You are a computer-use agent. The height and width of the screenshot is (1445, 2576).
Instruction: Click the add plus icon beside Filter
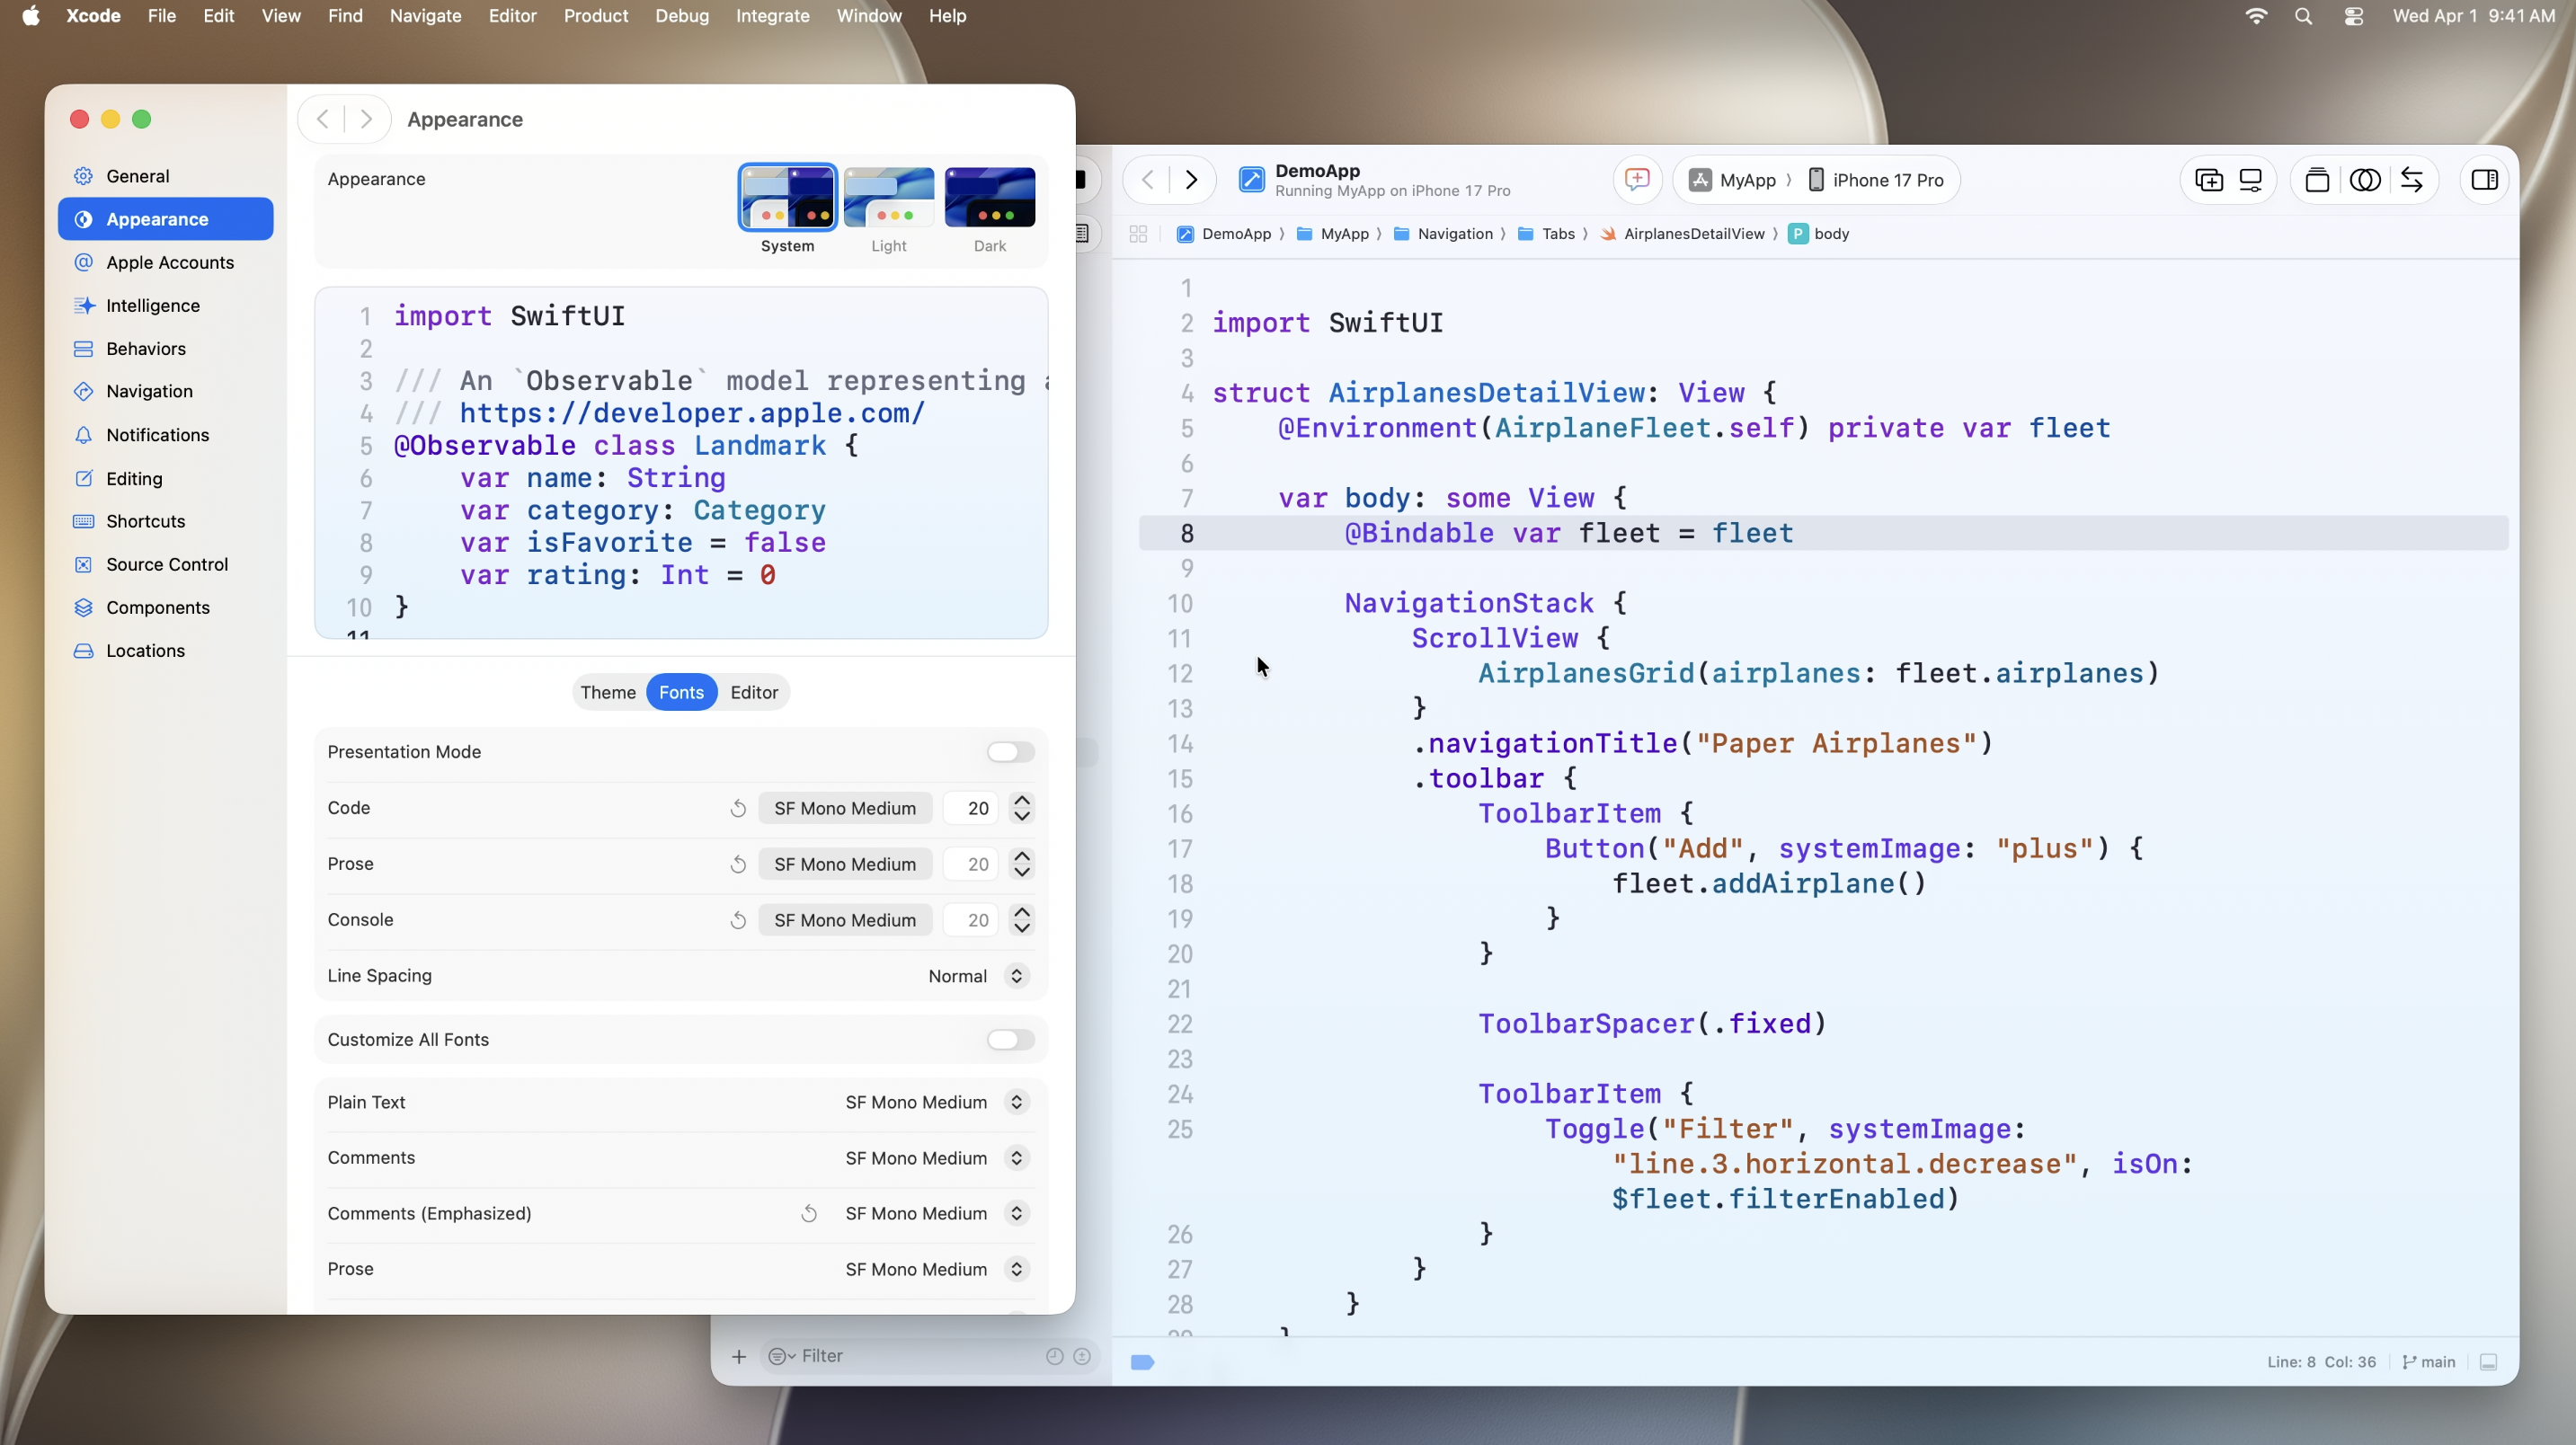click(x=739, y=1356)
